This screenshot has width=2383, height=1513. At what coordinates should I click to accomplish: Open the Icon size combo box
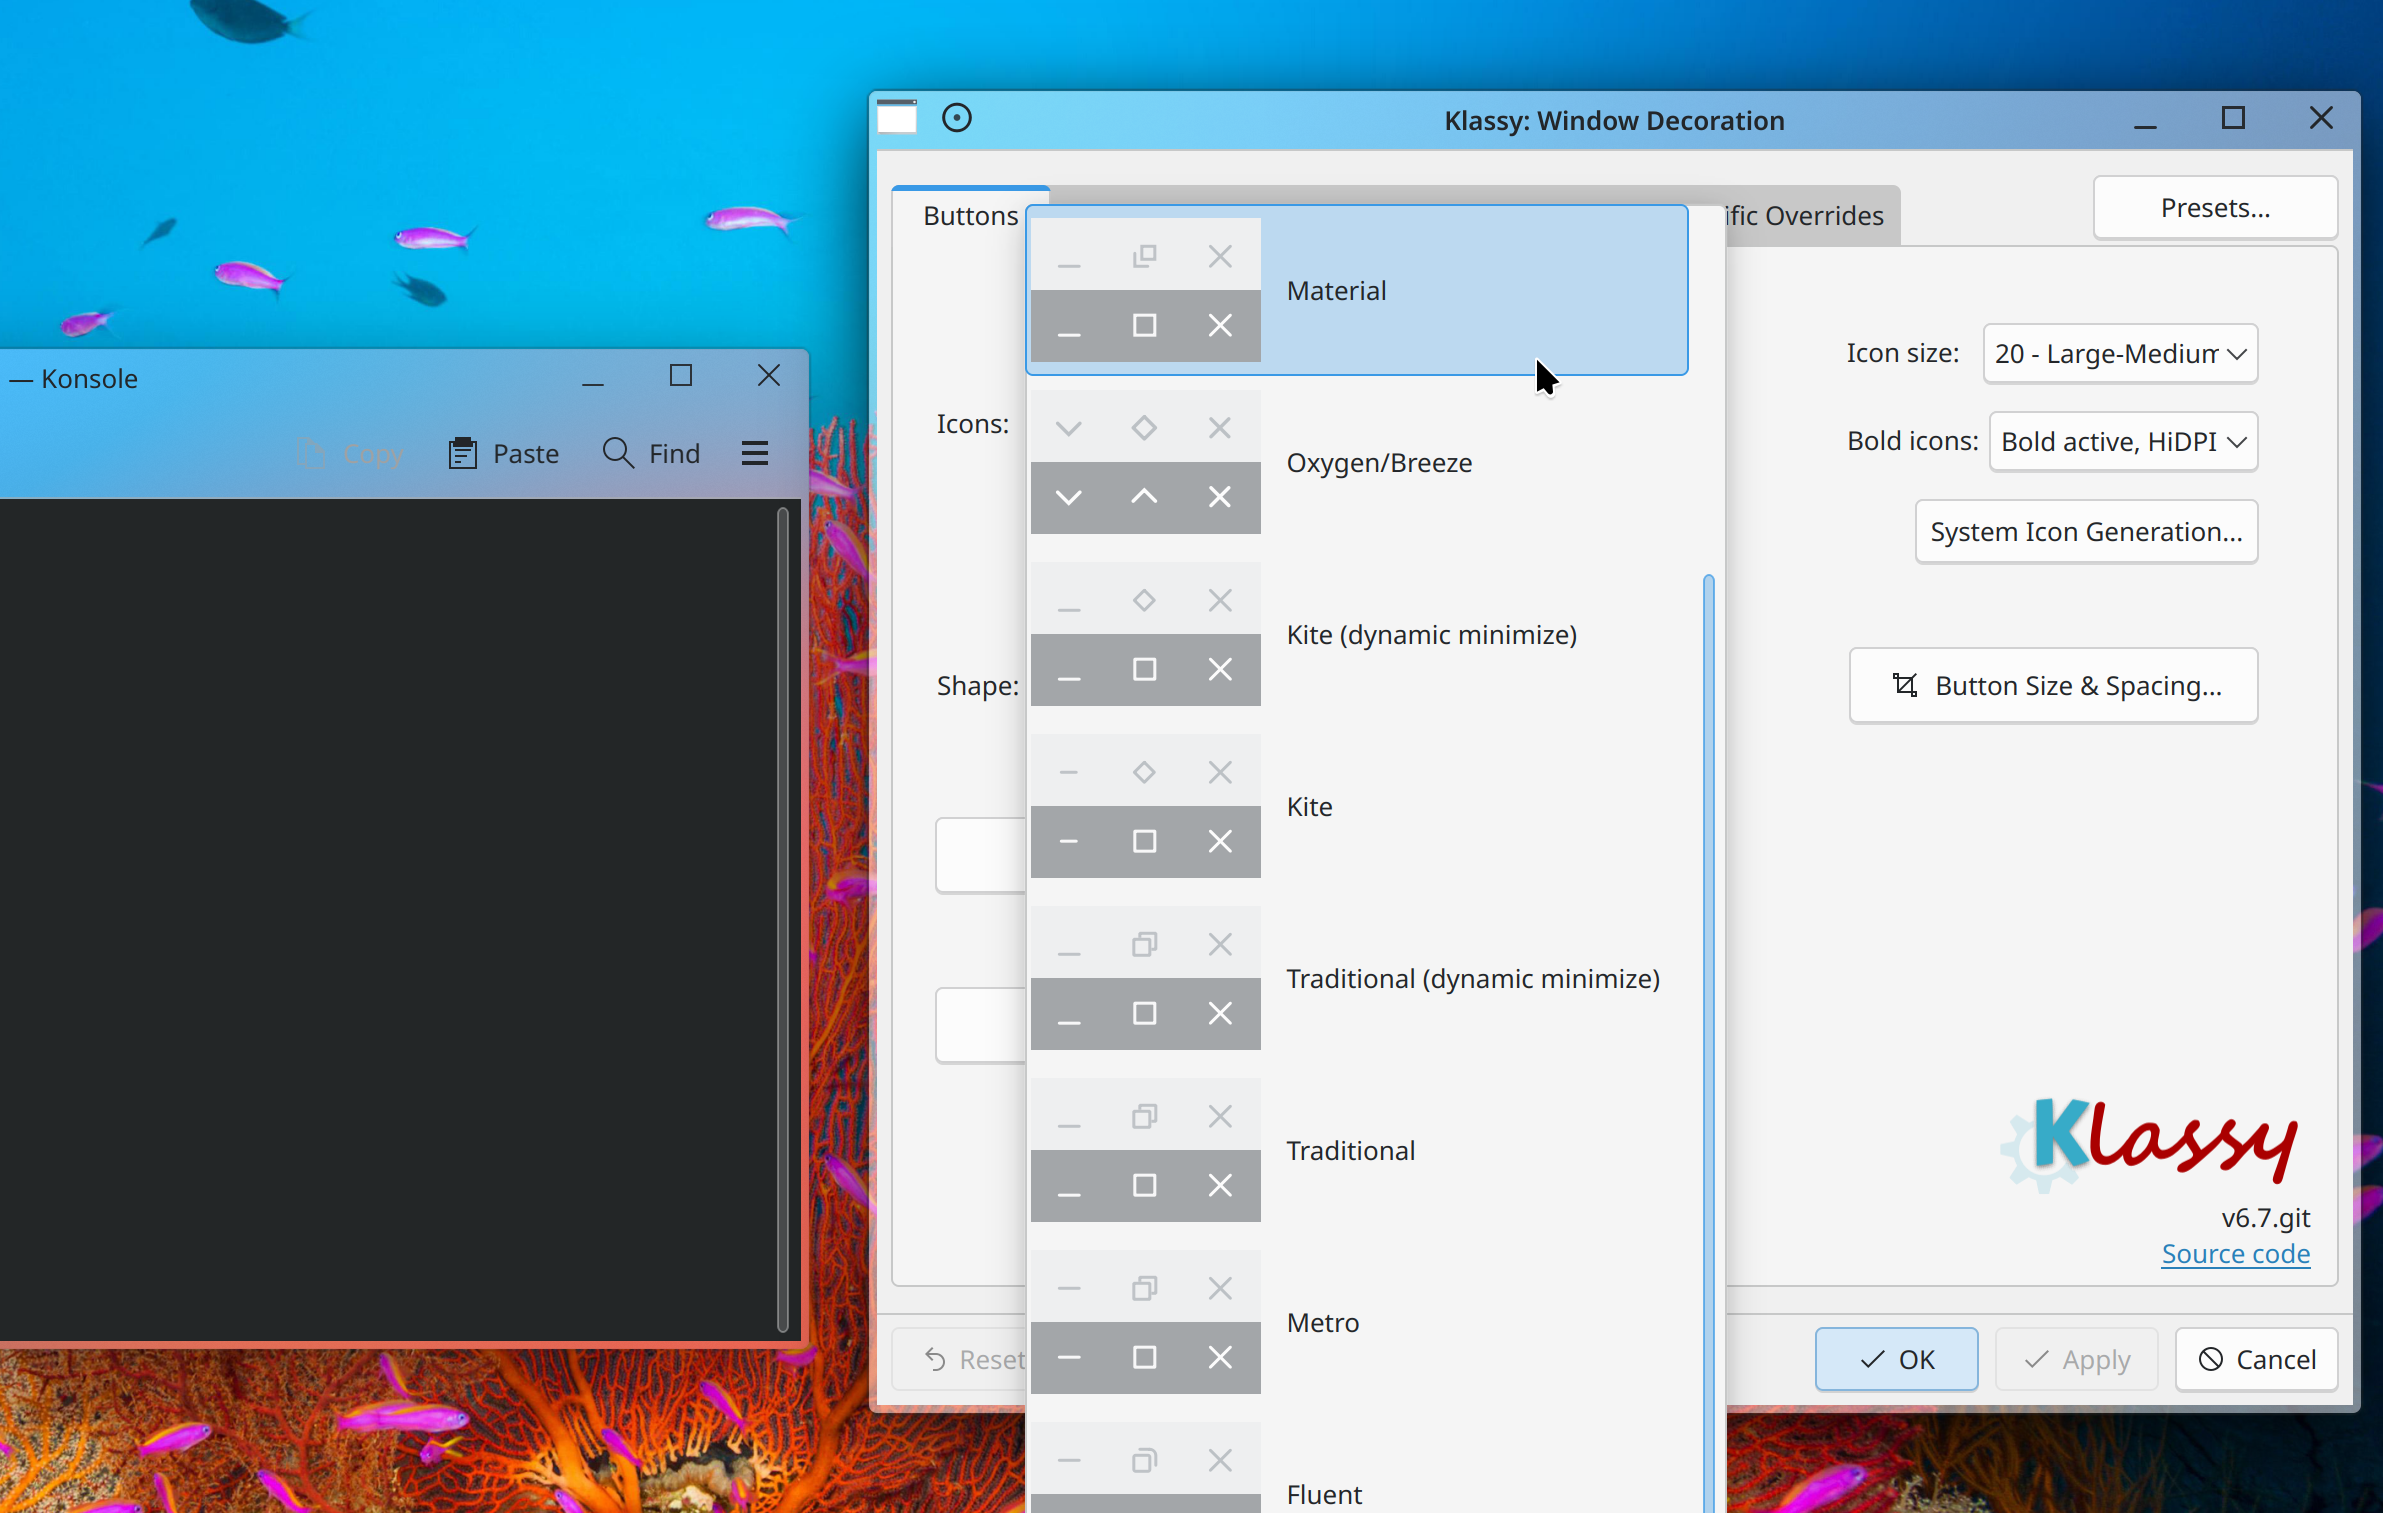pos(2120,353)
